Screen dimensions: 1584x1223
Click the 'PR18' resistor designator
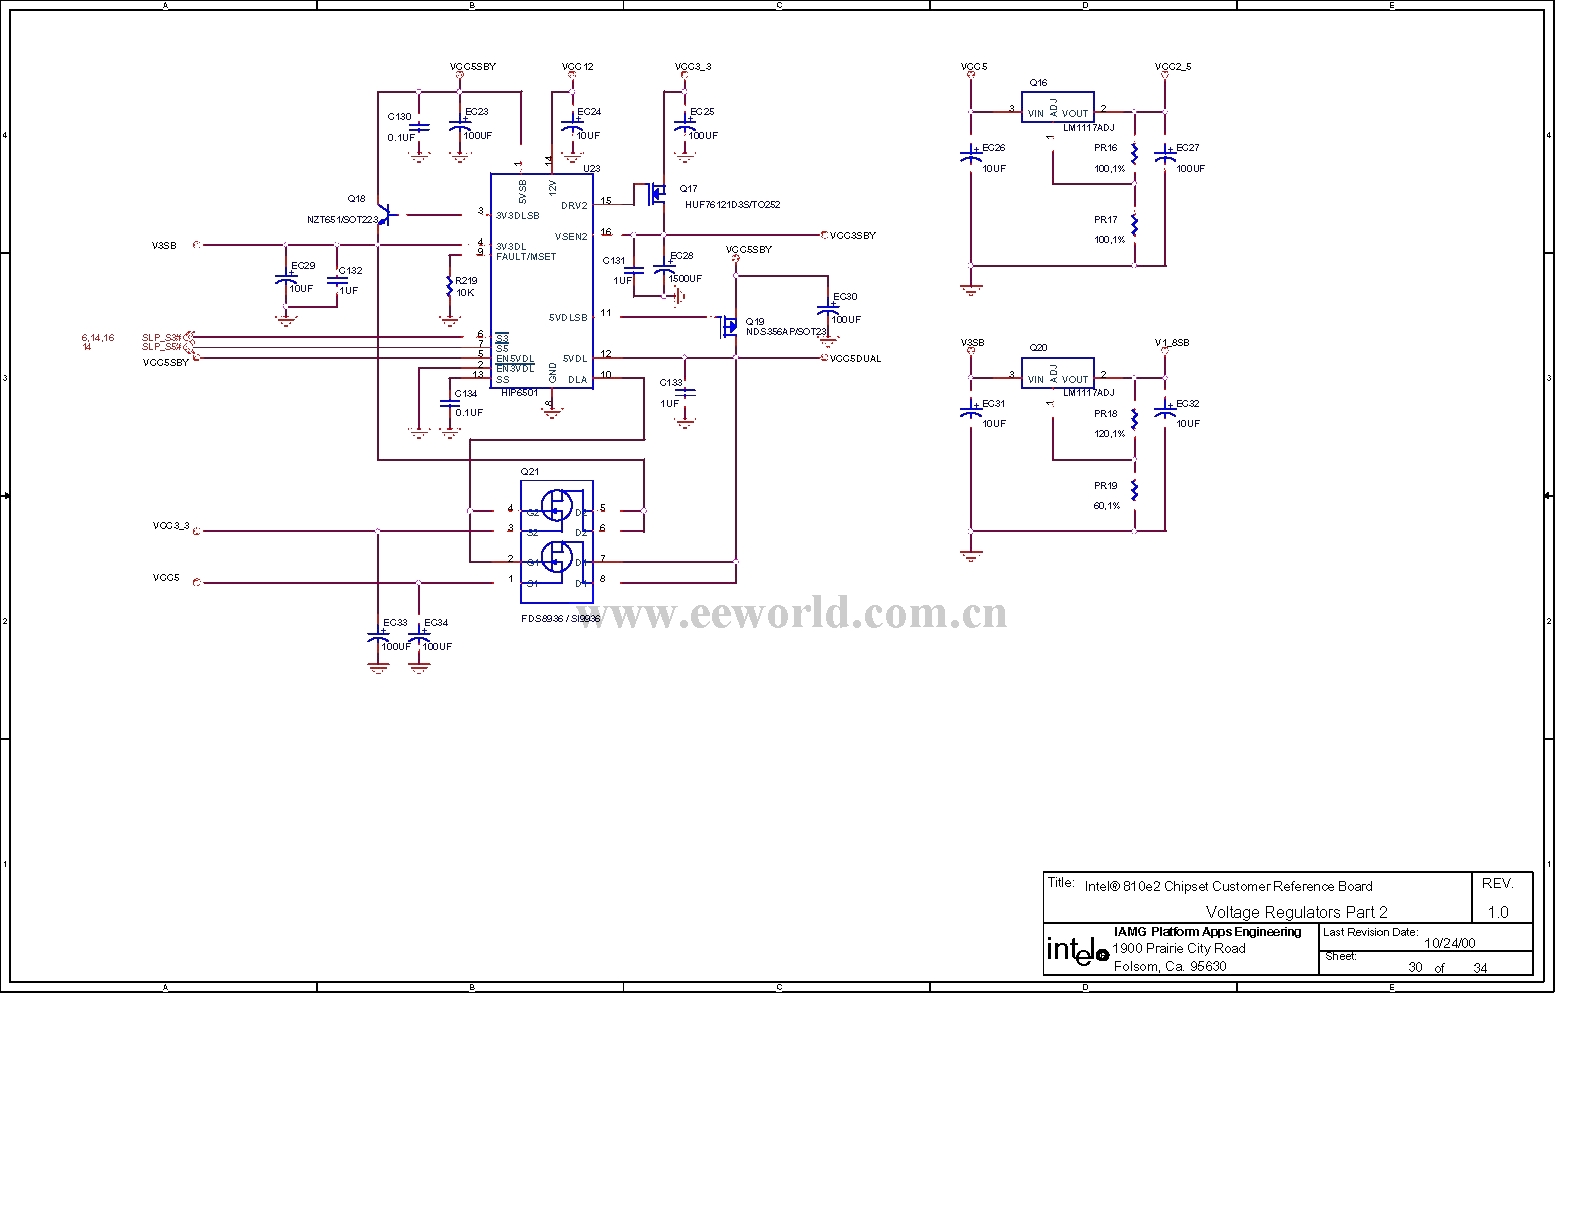point(1105,414)
